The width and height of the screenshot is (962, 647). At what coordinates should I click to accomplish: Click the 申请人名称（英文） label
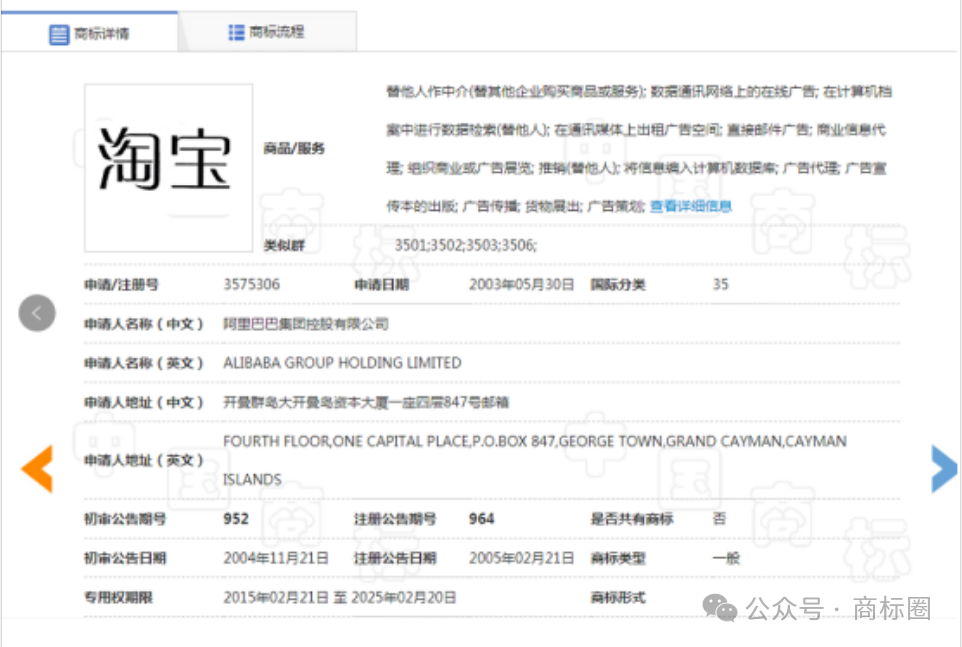(144, 363)
